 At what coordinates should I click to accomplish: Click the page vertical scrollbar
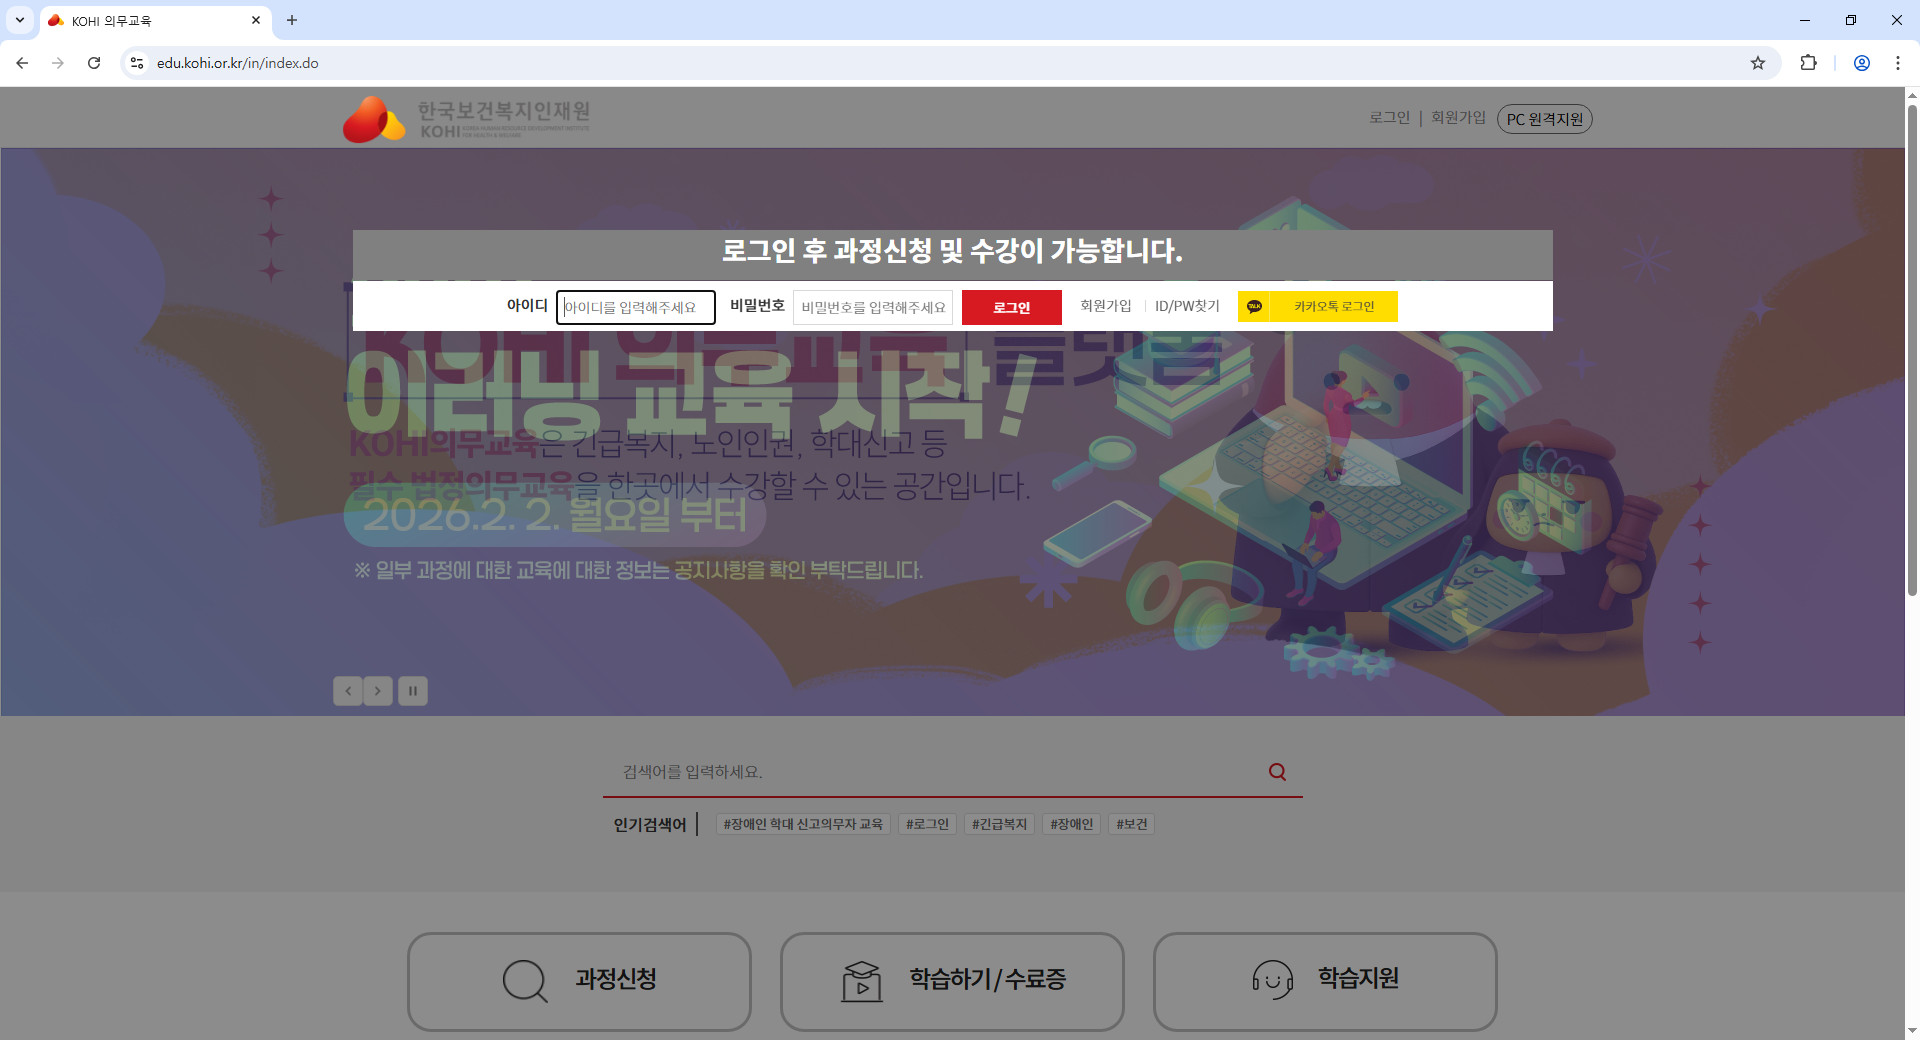1912,350
